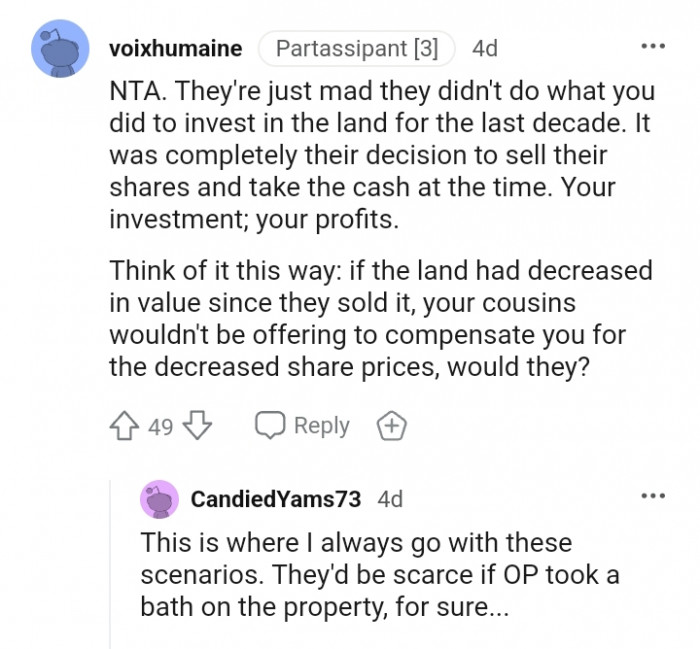Collapse the reply thread using the vertical line
The height and width of the screenshot is (649, 700).
111,560
